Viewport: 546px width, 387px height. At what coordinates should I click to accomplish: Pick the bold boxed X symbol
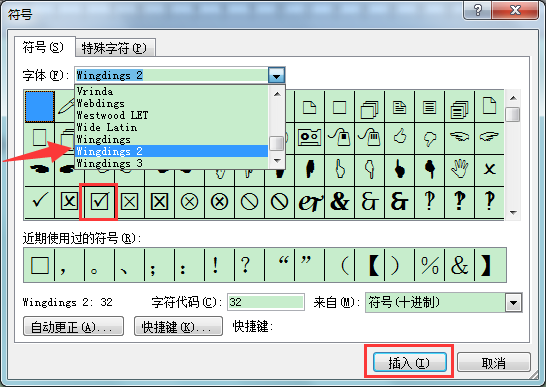point(159,202)
